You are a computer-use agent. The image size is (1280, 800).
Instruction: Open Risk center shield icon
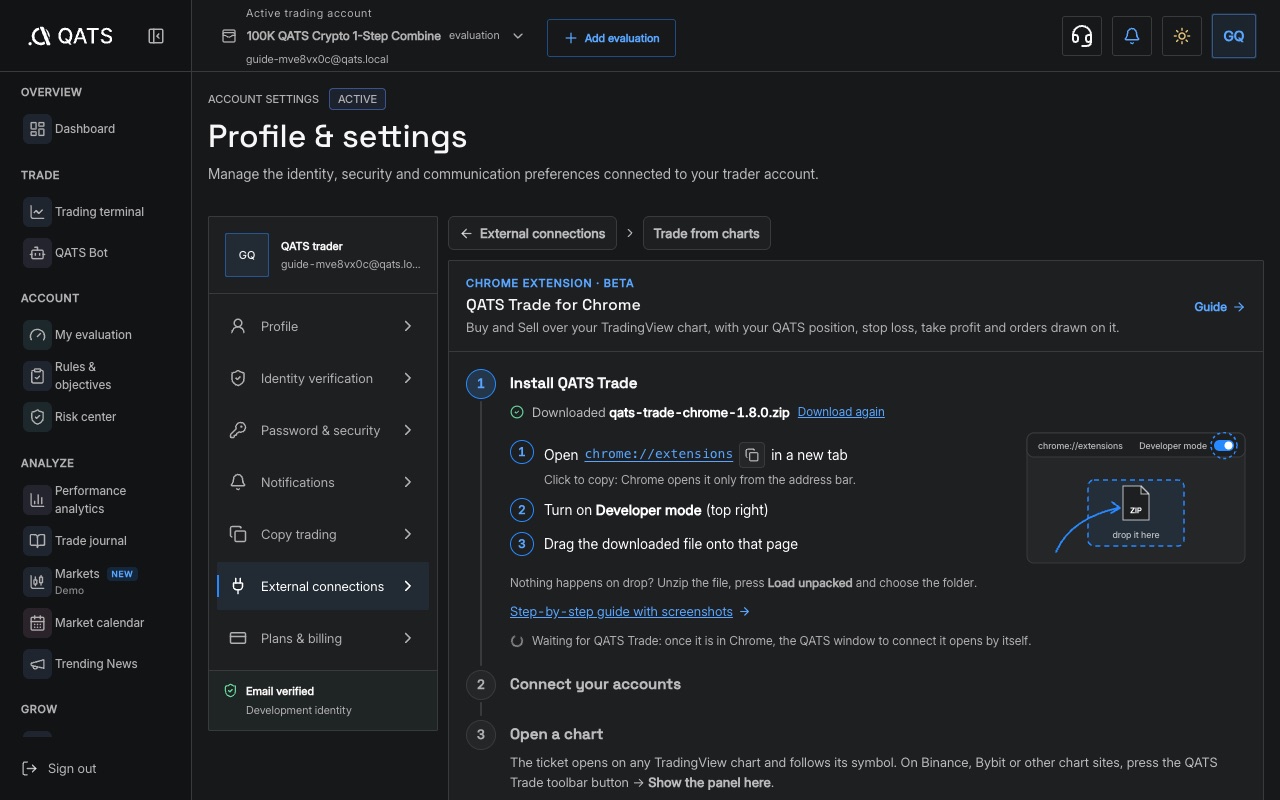[37, 417]
